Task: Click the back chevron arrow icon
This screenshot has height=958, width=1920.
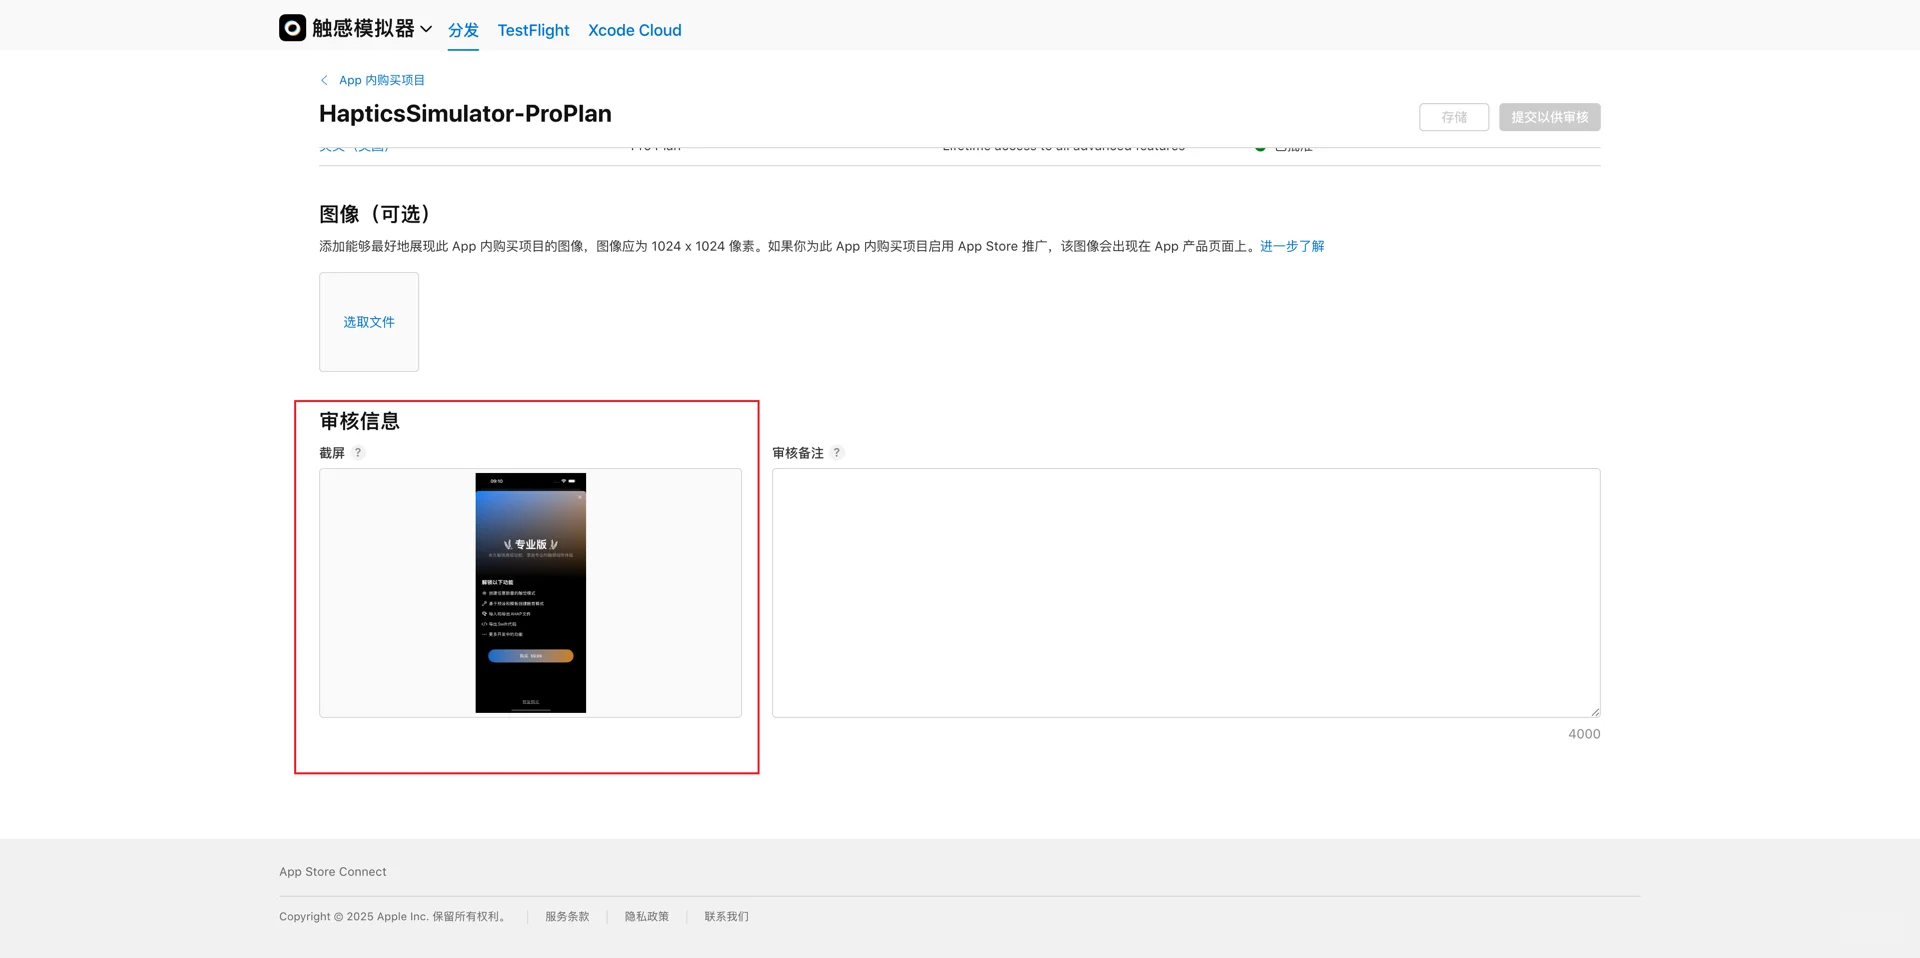Action: pyautogui.click(x=325, y=79)
